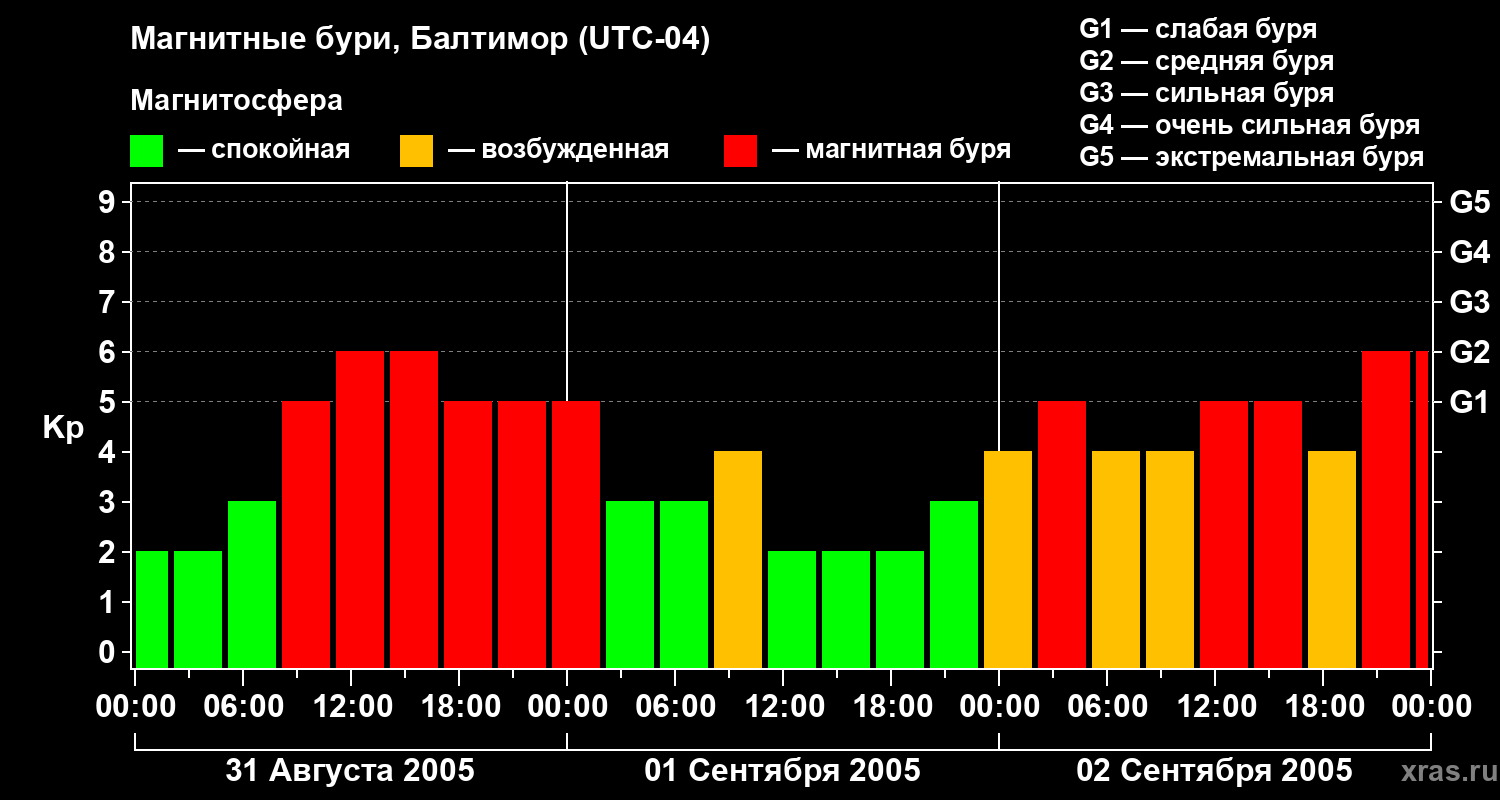Click the 00:00 label starting 01 Сентября
1500x800 pixels.
click(x=567, y=707)
